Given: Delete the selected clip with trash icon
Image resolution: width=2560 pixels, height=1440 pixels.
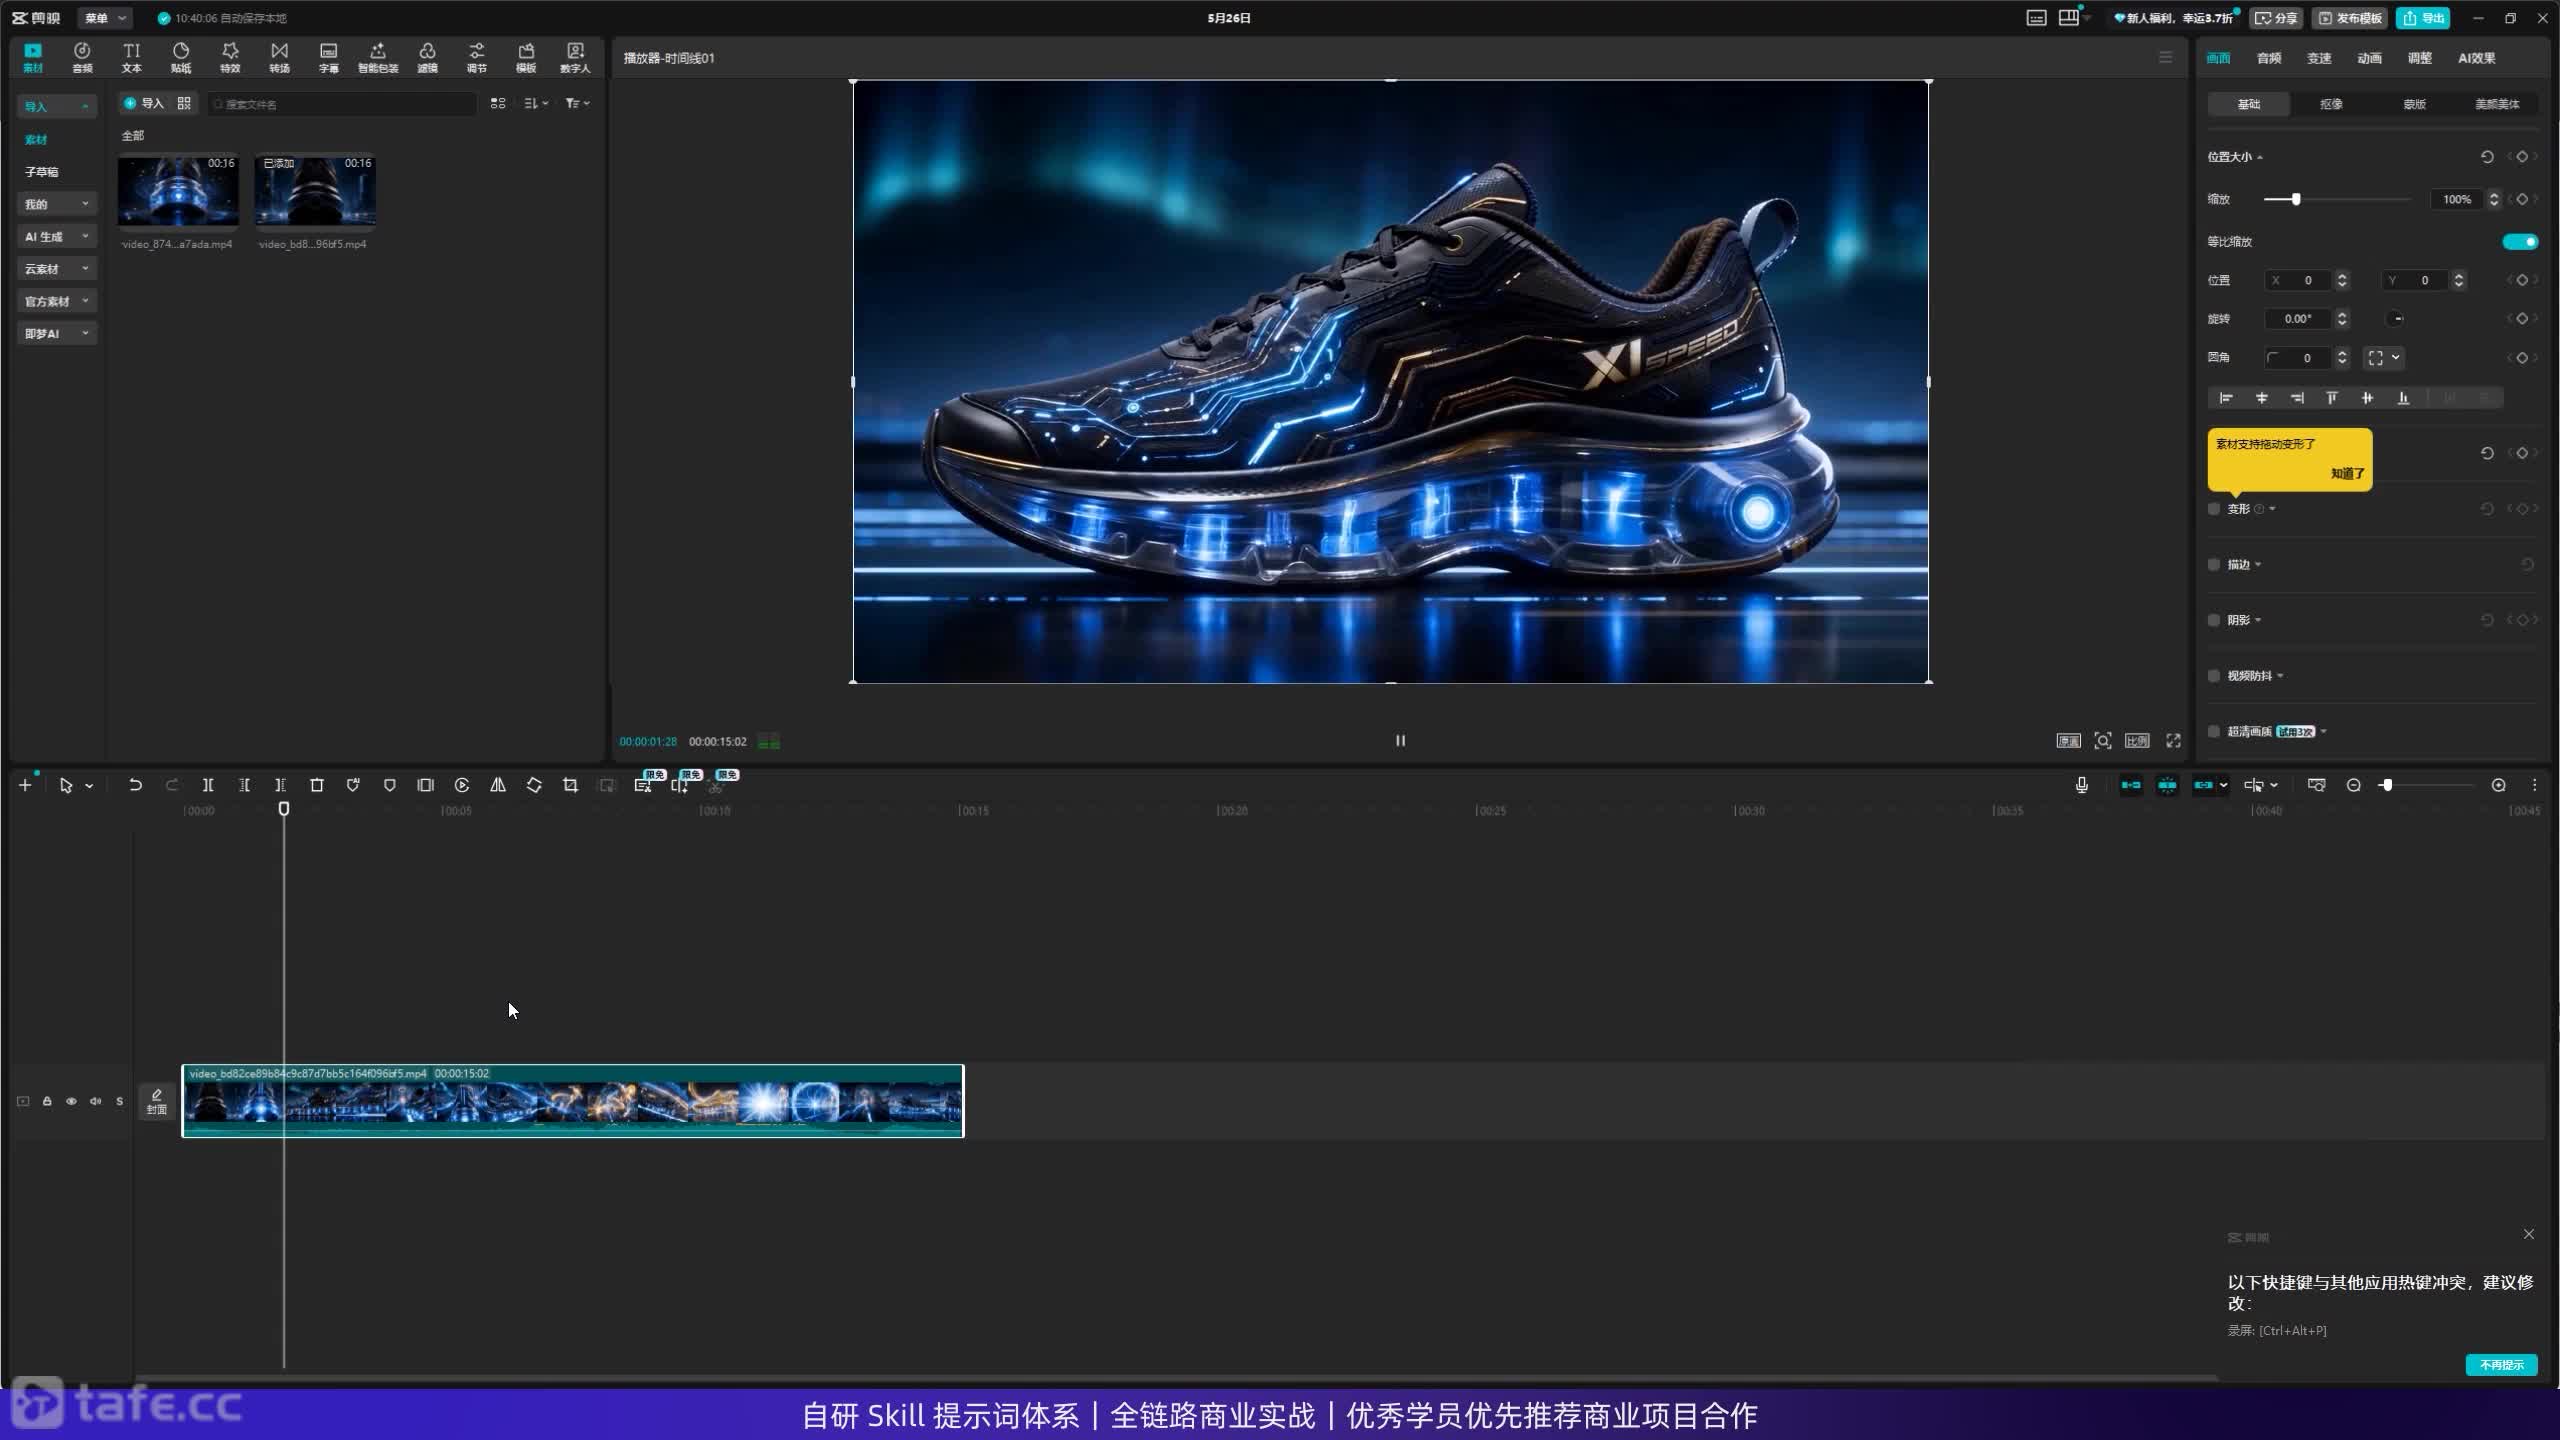Looking at the screenshot, I should coord(317,785).
